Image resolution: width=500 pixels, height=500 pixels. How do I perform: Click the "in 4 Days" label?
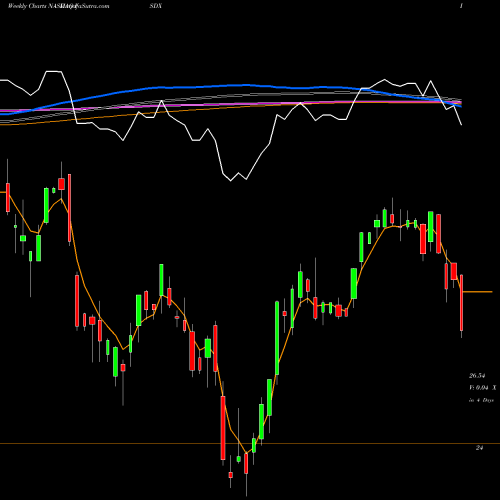point(481,400)
